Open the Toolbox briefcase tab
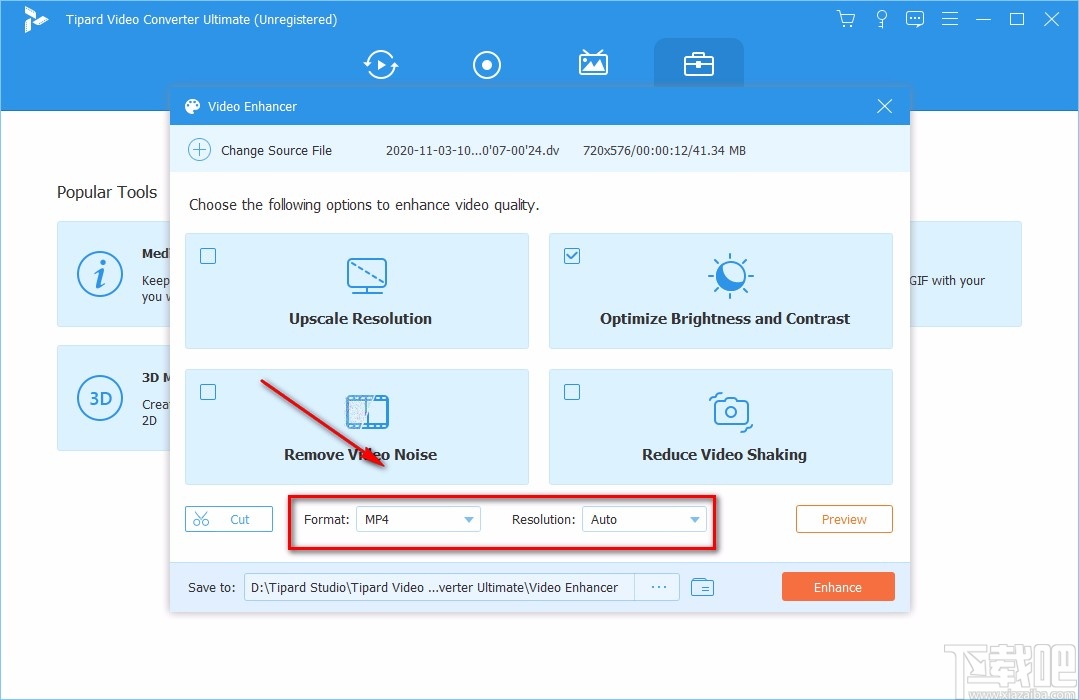 (x=698, y=65)
